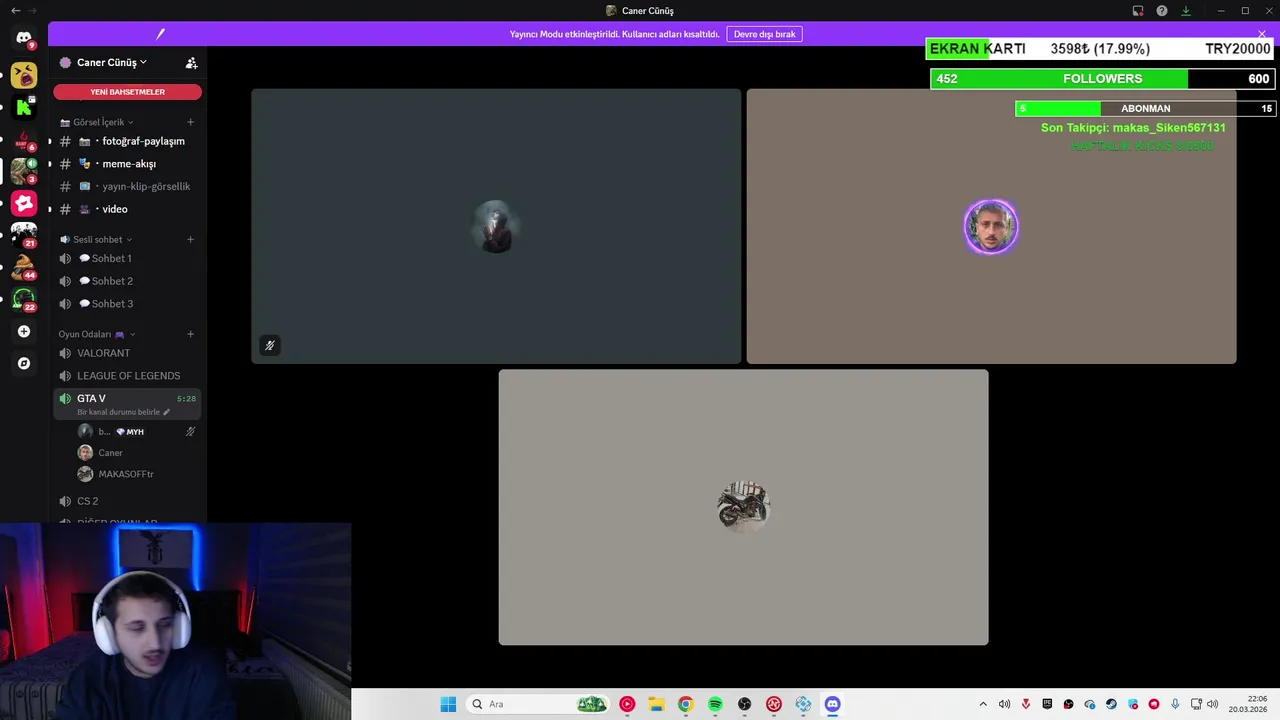Collapse the Sesli sohbet category
The width and height of the screenshot is (1280, 720).
[96, 239]
